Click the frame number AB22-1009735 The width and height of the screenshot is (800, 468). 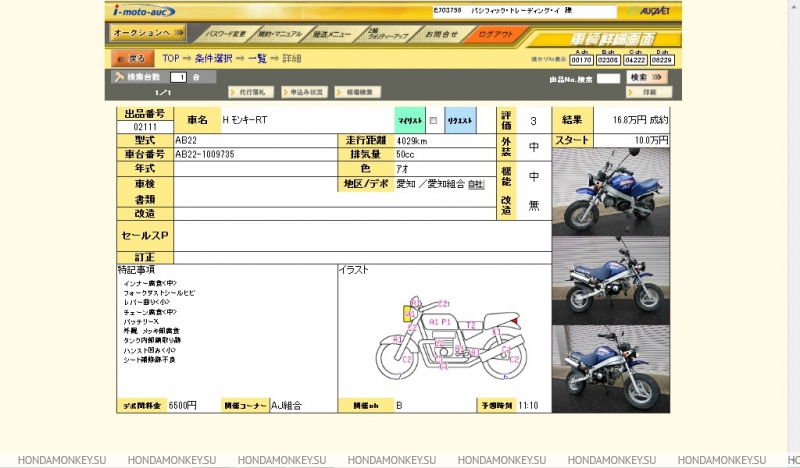pyautogui.click(x=205, y=154)
